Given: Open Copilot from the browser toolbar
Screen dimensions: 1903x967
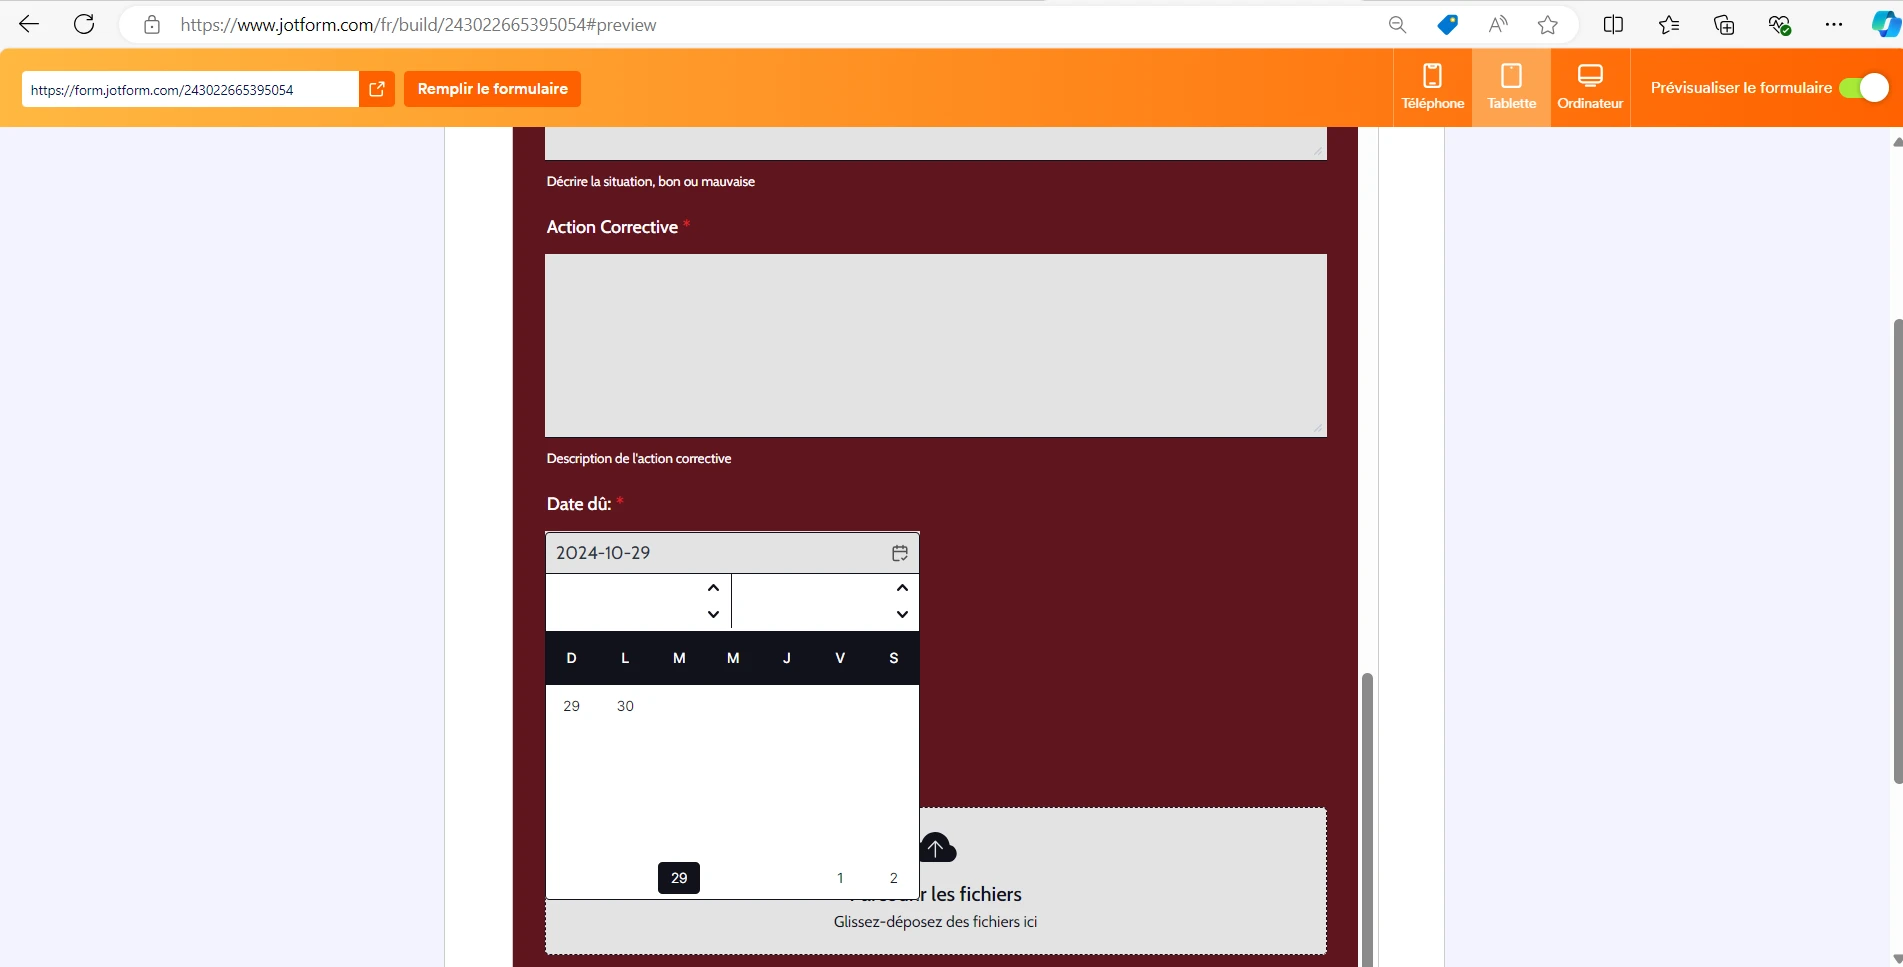Looking at the screenshot, I should [x=1884, y=24].
